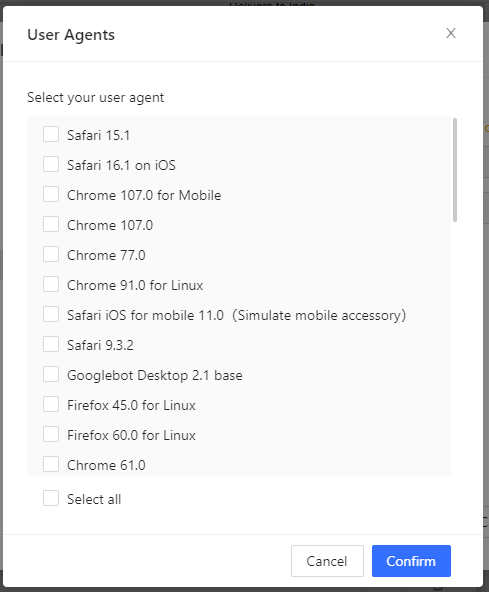Tick the Safari 9.3.2 checkbox
The image size is (489, 592).
51,344
